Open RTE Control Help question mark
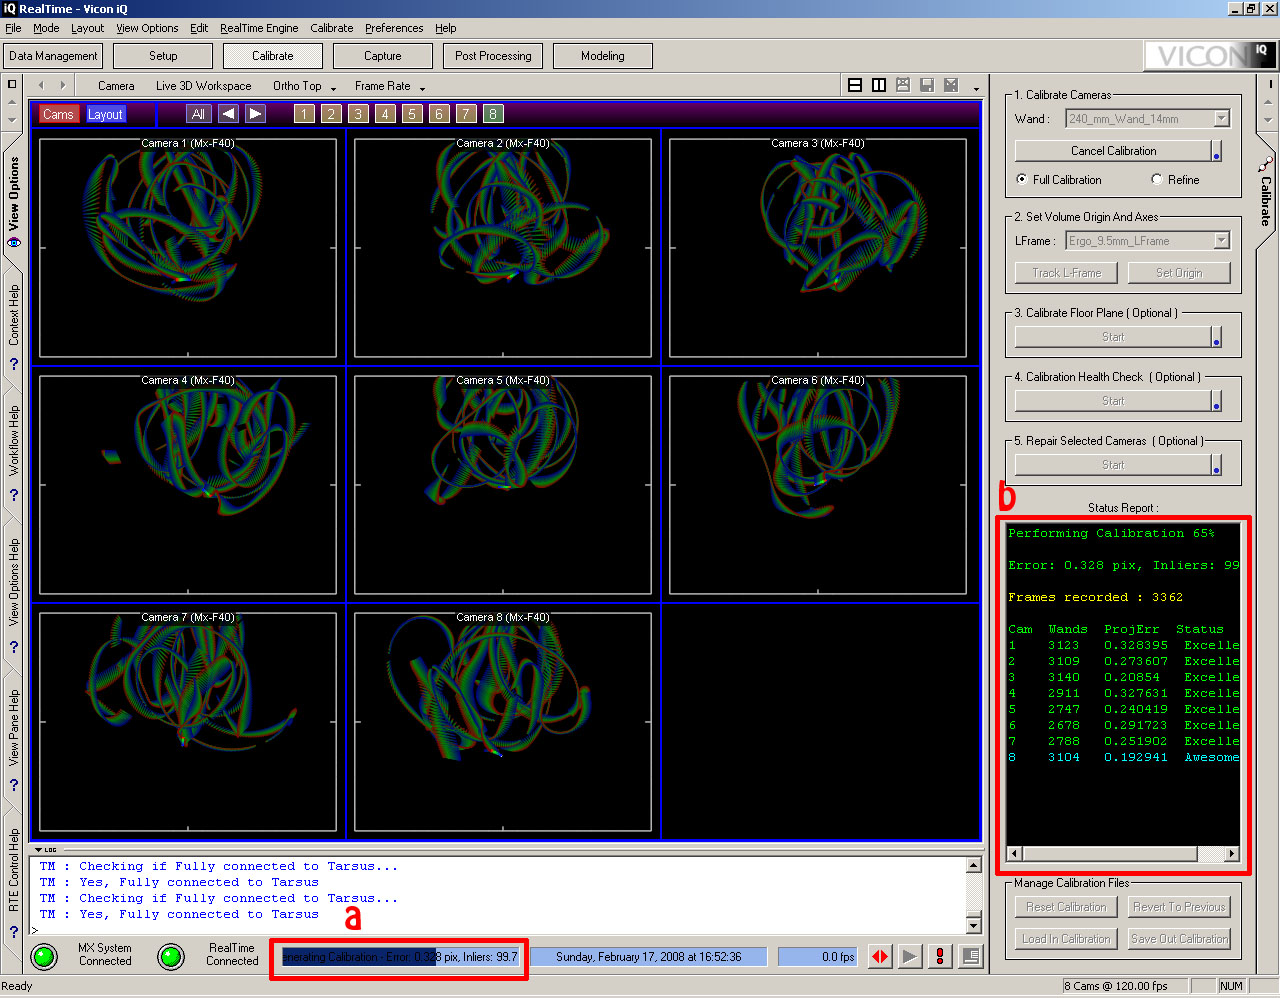 point(14,932)
